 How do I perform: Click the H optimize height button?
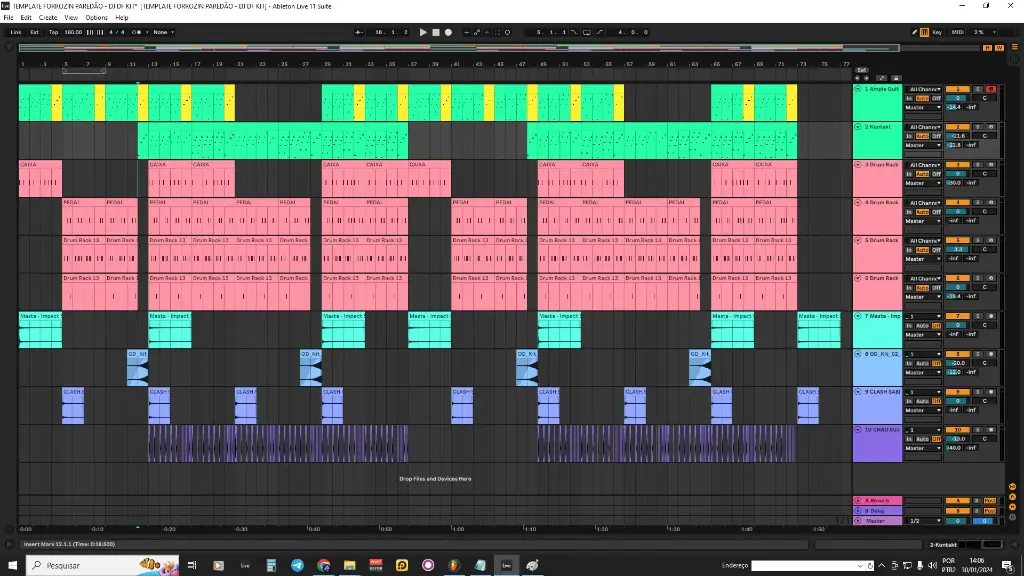tap(987, 48)
